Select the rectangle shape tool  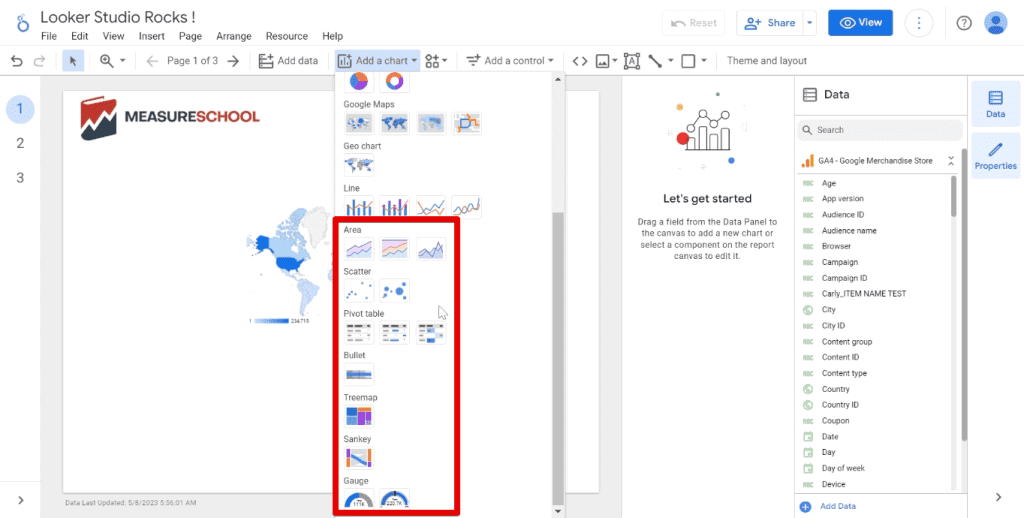688,61
